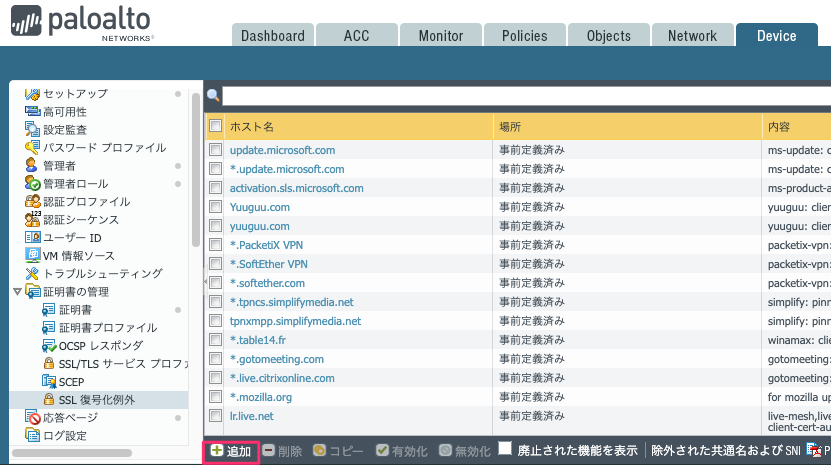This screenshot has height=465, width=831.
Task: Open the *.tpncs.simplifymedia.net entry
Action: click(291, 302)
